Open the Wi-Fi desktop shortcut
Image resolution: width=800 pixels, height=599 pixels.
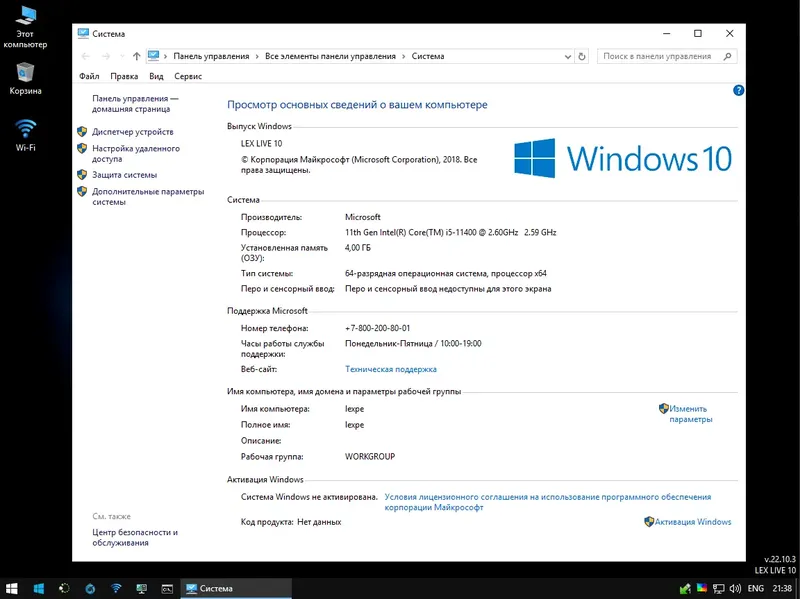26,135
